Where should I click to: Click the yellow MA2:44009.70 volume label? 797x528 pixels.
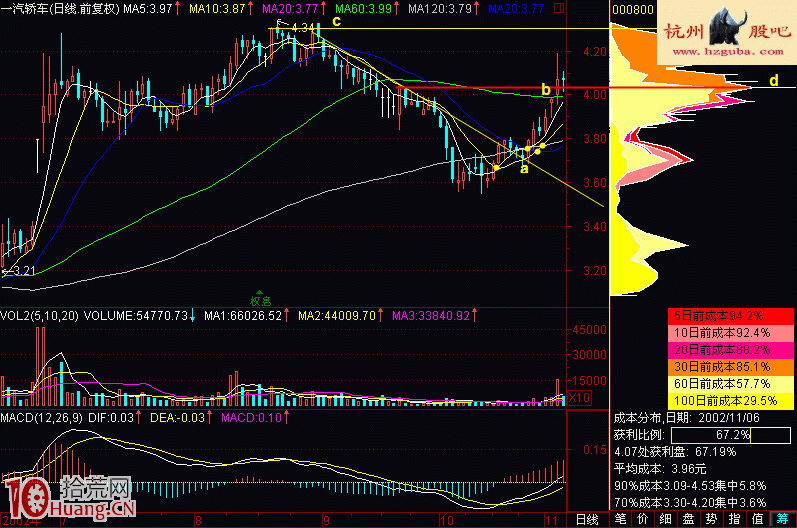[x=337, y=316]
